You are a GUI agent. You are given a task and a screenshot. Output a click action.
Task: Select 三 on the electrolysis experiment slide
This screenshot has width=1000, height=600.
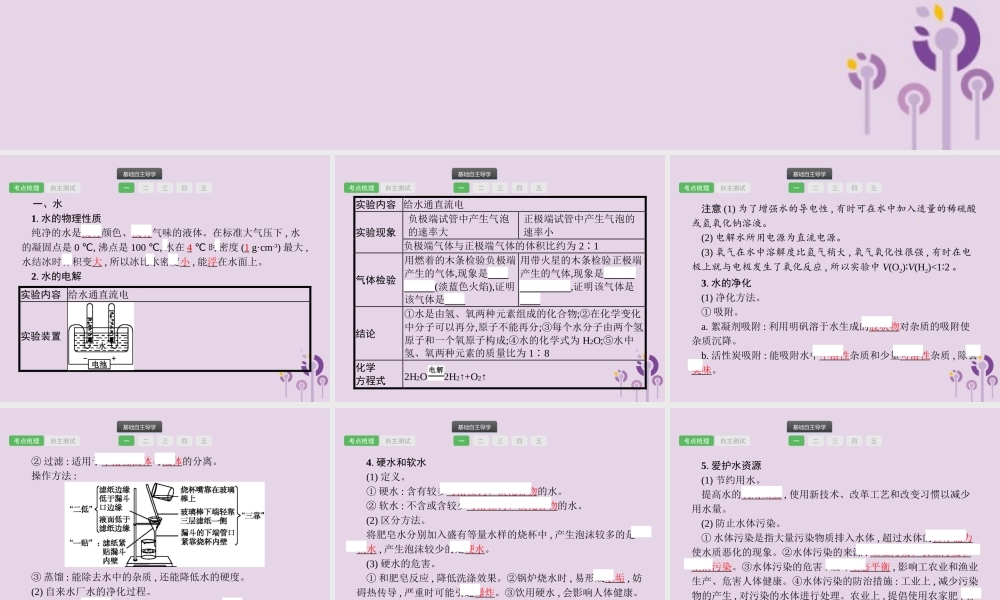pos(500,188)
